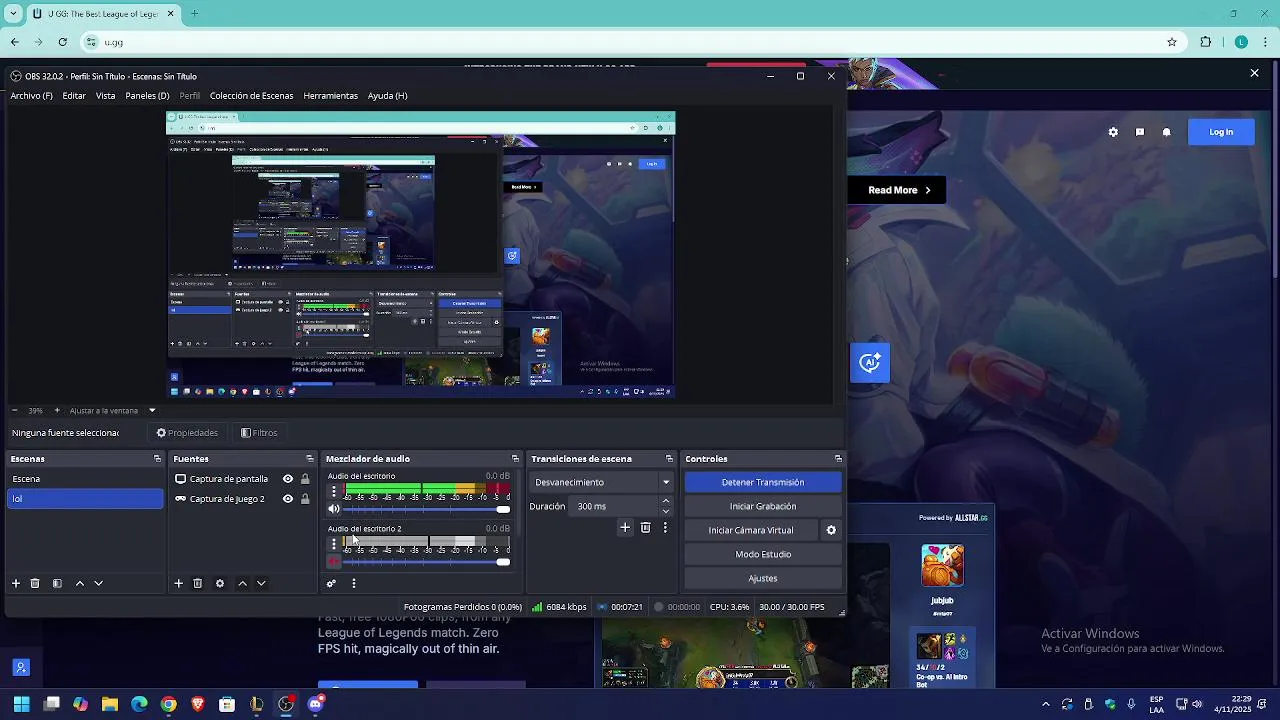Open the audio mixer three-dot menu at the bottom

(353, 583)
